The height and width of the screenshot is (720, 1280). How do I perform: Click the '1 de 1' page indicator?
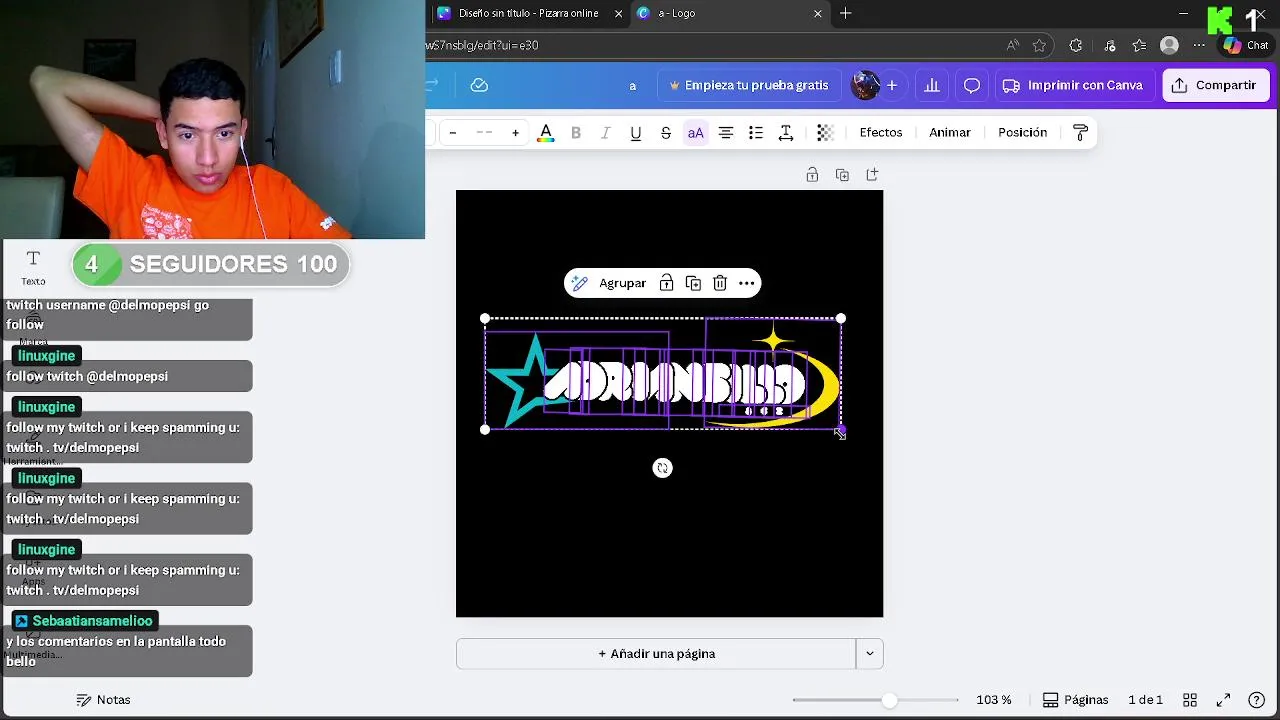click(x=1145, y=700)
